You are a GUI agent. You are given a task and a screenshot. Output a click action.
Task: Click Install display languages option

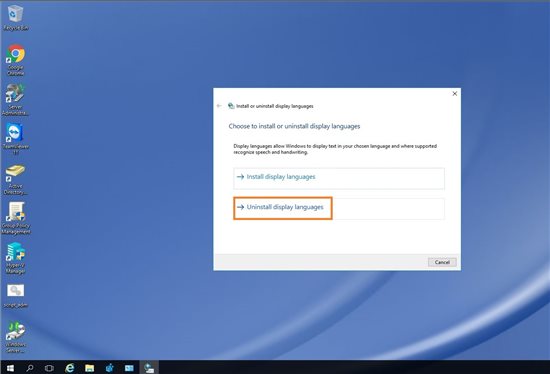339,178
